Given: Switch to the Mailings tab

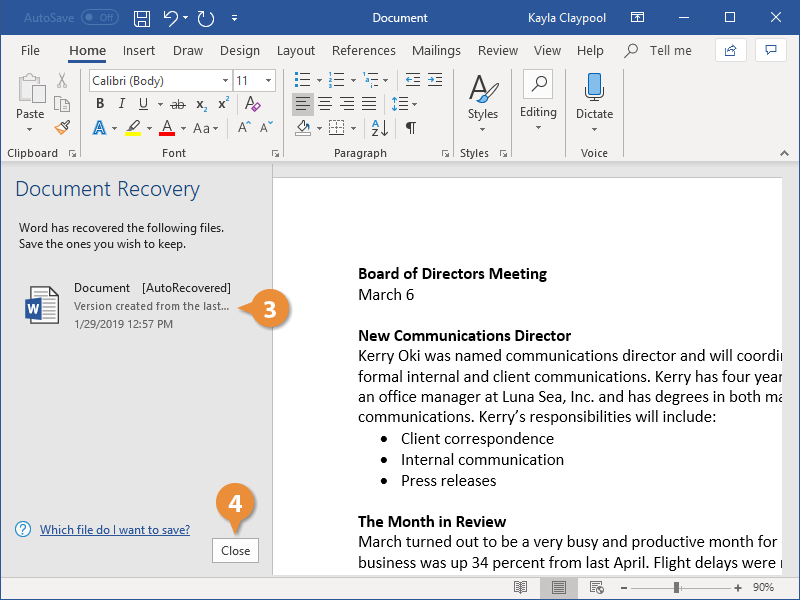Looking at the screenshot, I should 436,51.
